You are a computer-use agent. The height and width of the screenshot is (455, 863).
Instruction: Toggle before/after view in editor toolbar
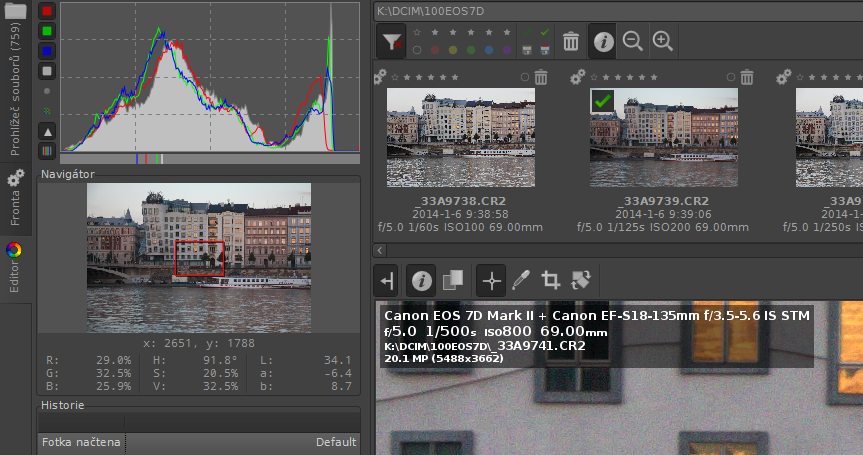coord(453,280)
